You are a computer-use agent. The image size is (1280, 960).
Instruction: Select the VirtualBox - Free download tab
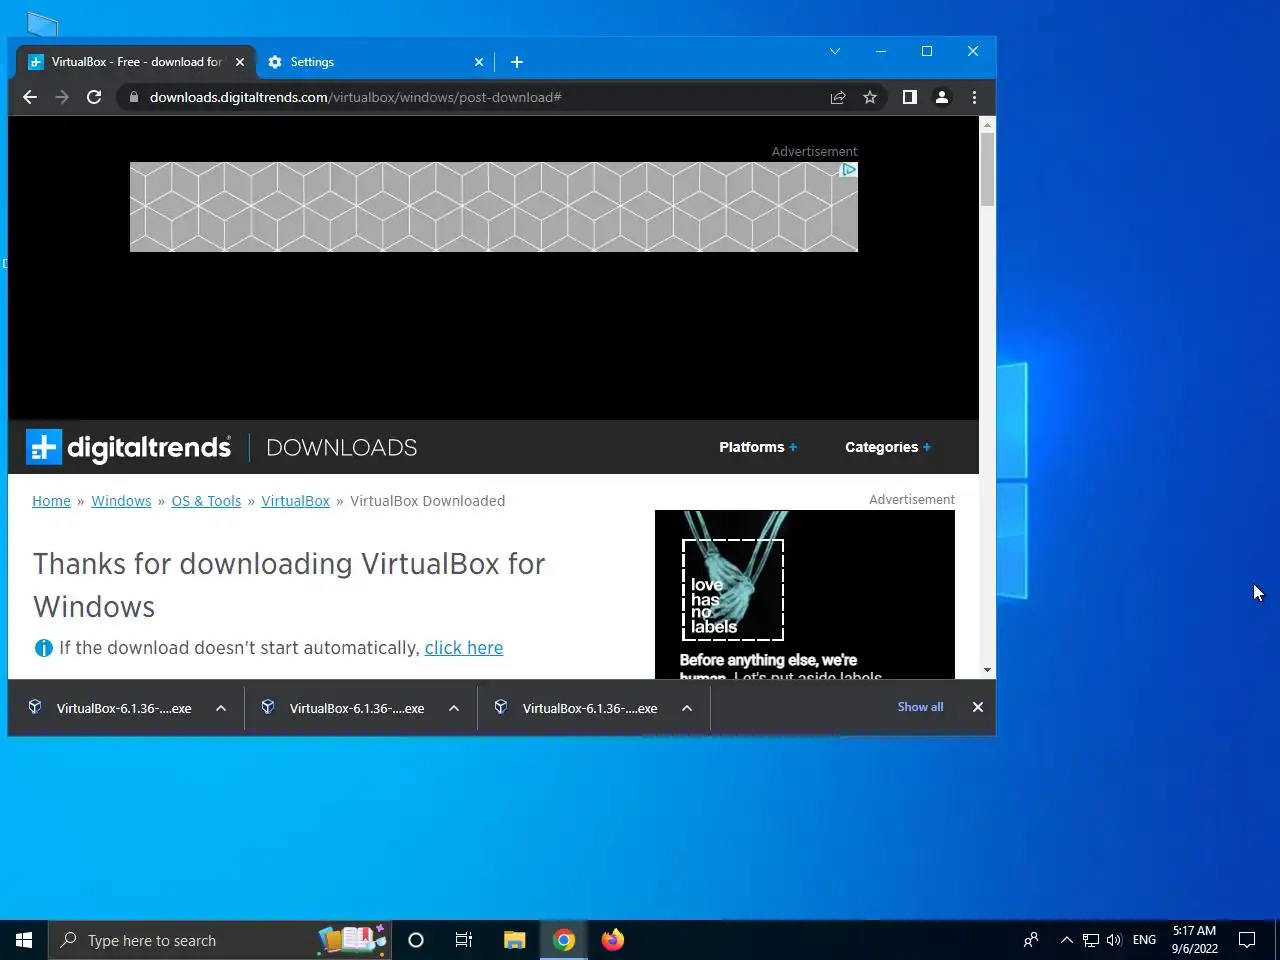pos(136,62)
